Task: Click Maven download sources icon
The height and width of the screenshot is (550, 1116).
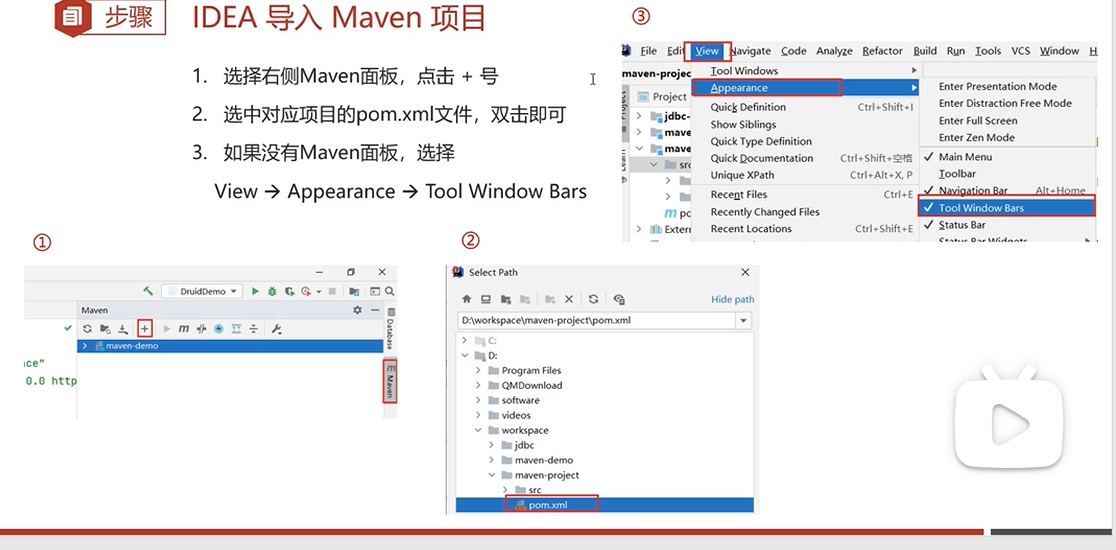Action: pos(123,329)
